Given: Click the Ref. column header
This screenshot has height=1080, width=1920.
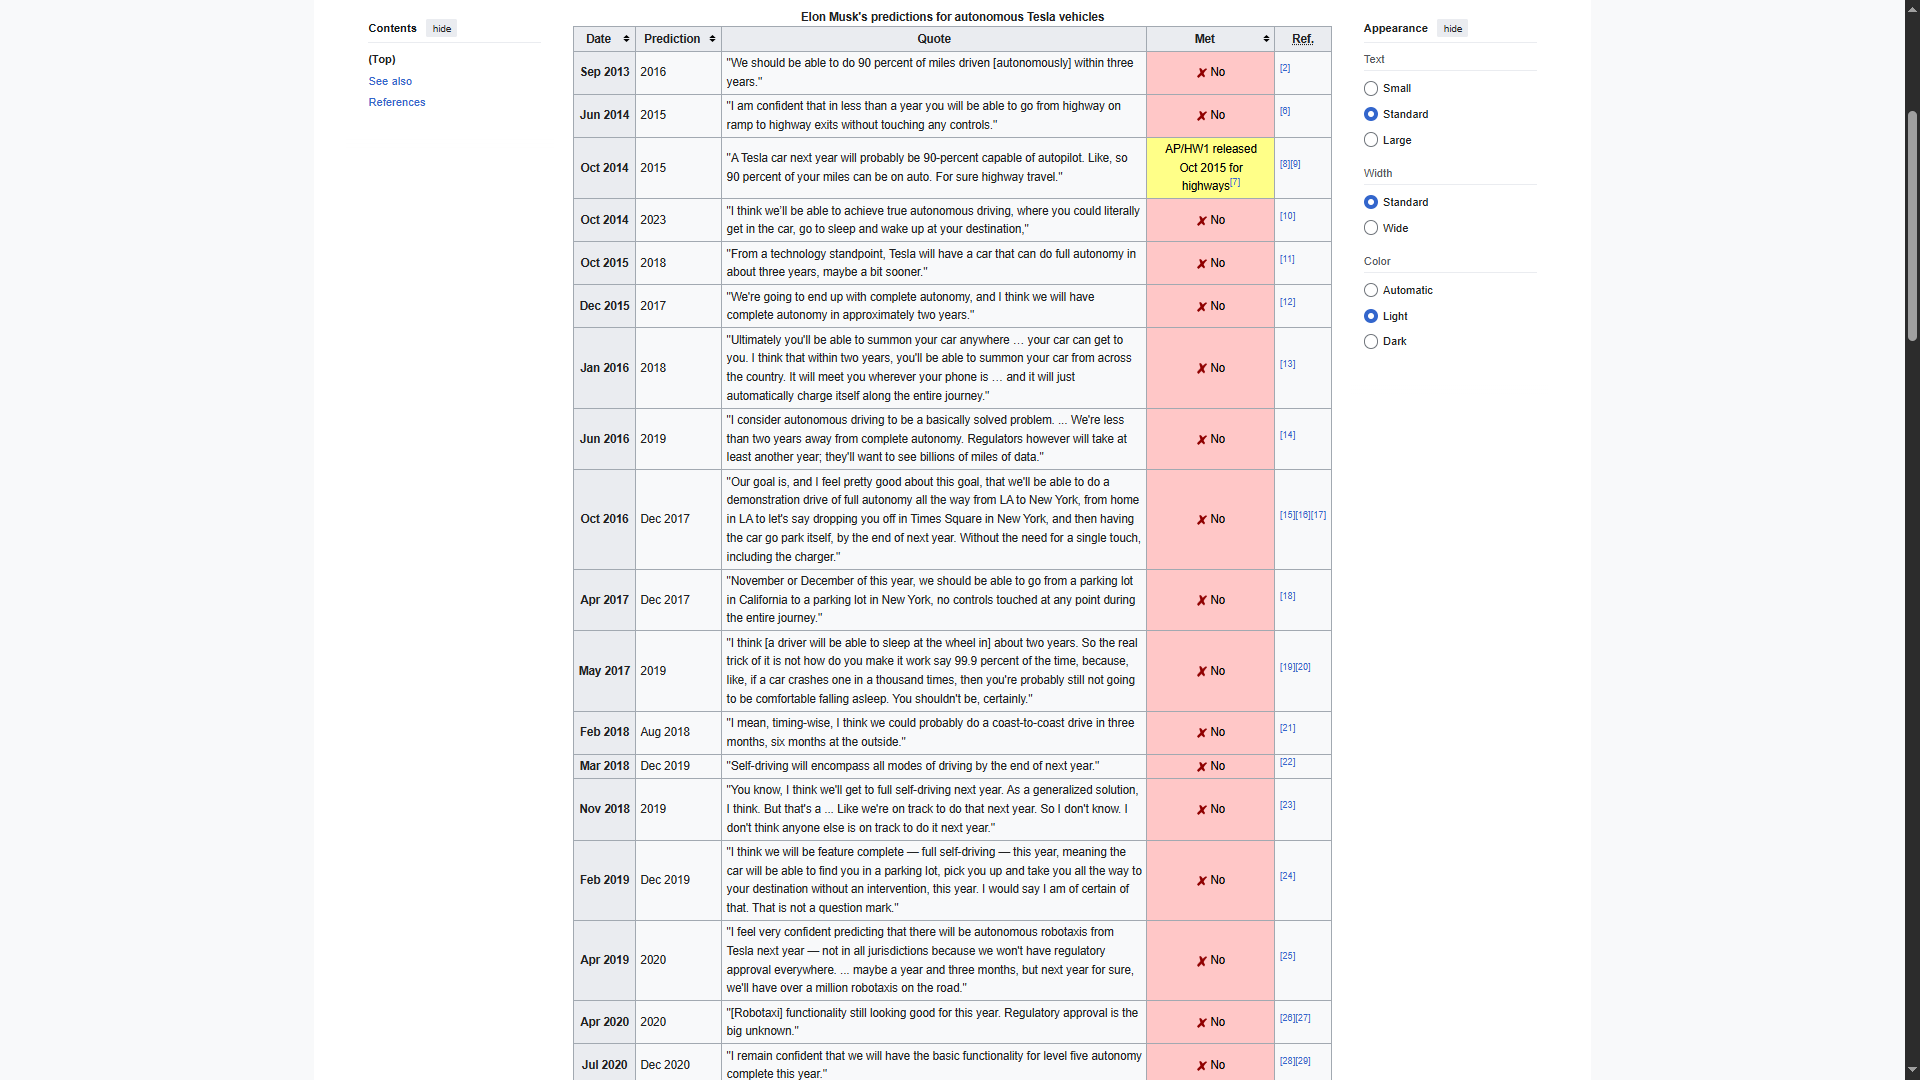Looking at the screenshot, I should tap(1302, 39).
